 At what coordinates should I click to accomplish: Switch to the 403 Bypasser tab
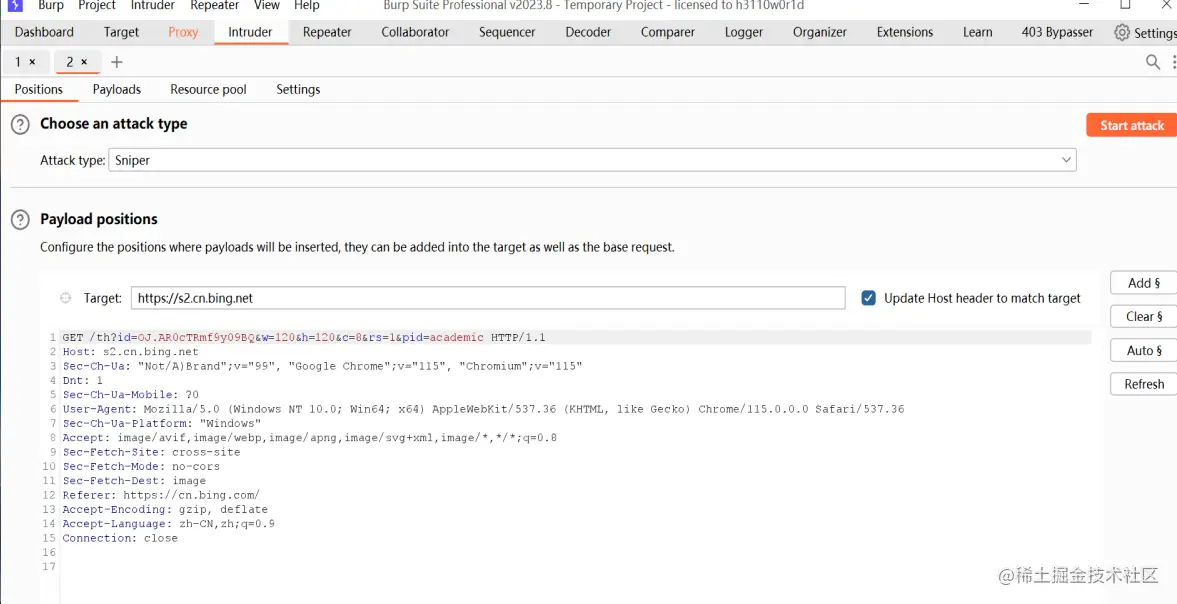1058,32
